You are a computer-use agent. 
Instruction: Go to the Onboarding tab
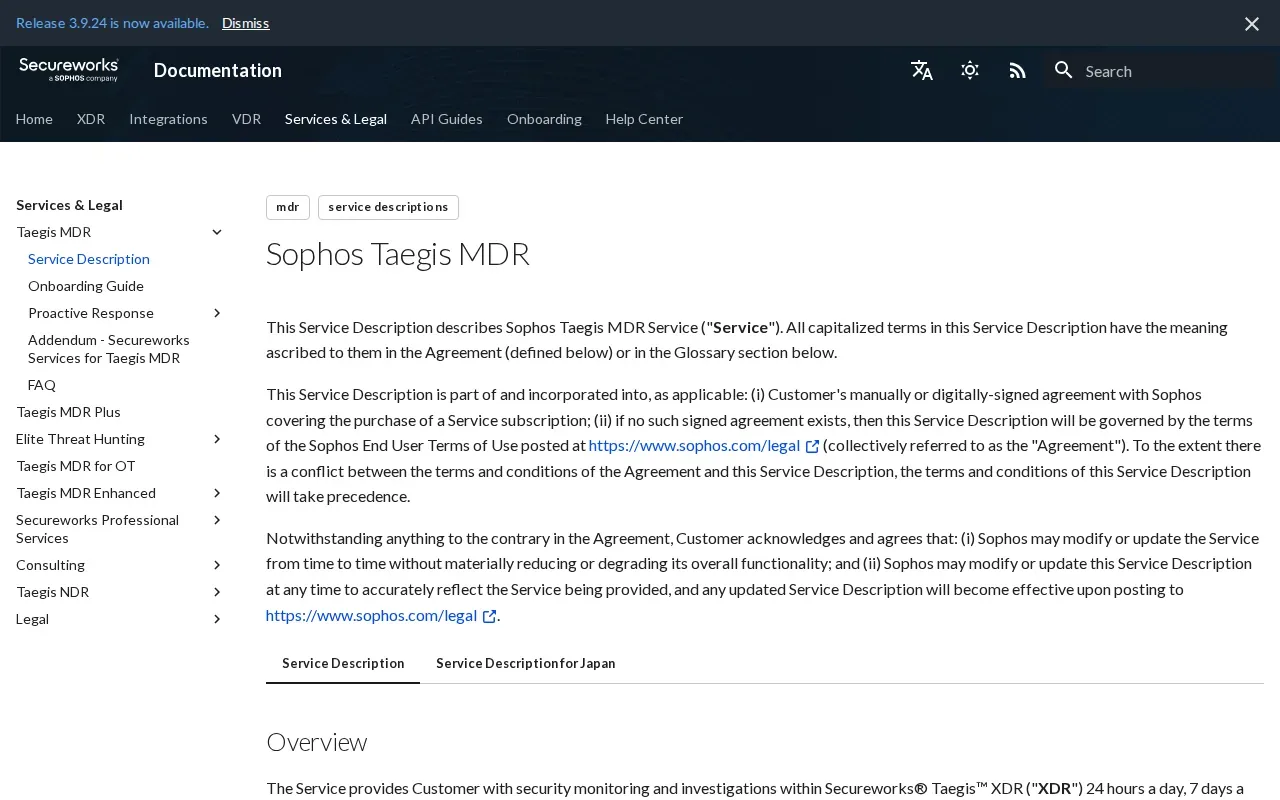544,119
